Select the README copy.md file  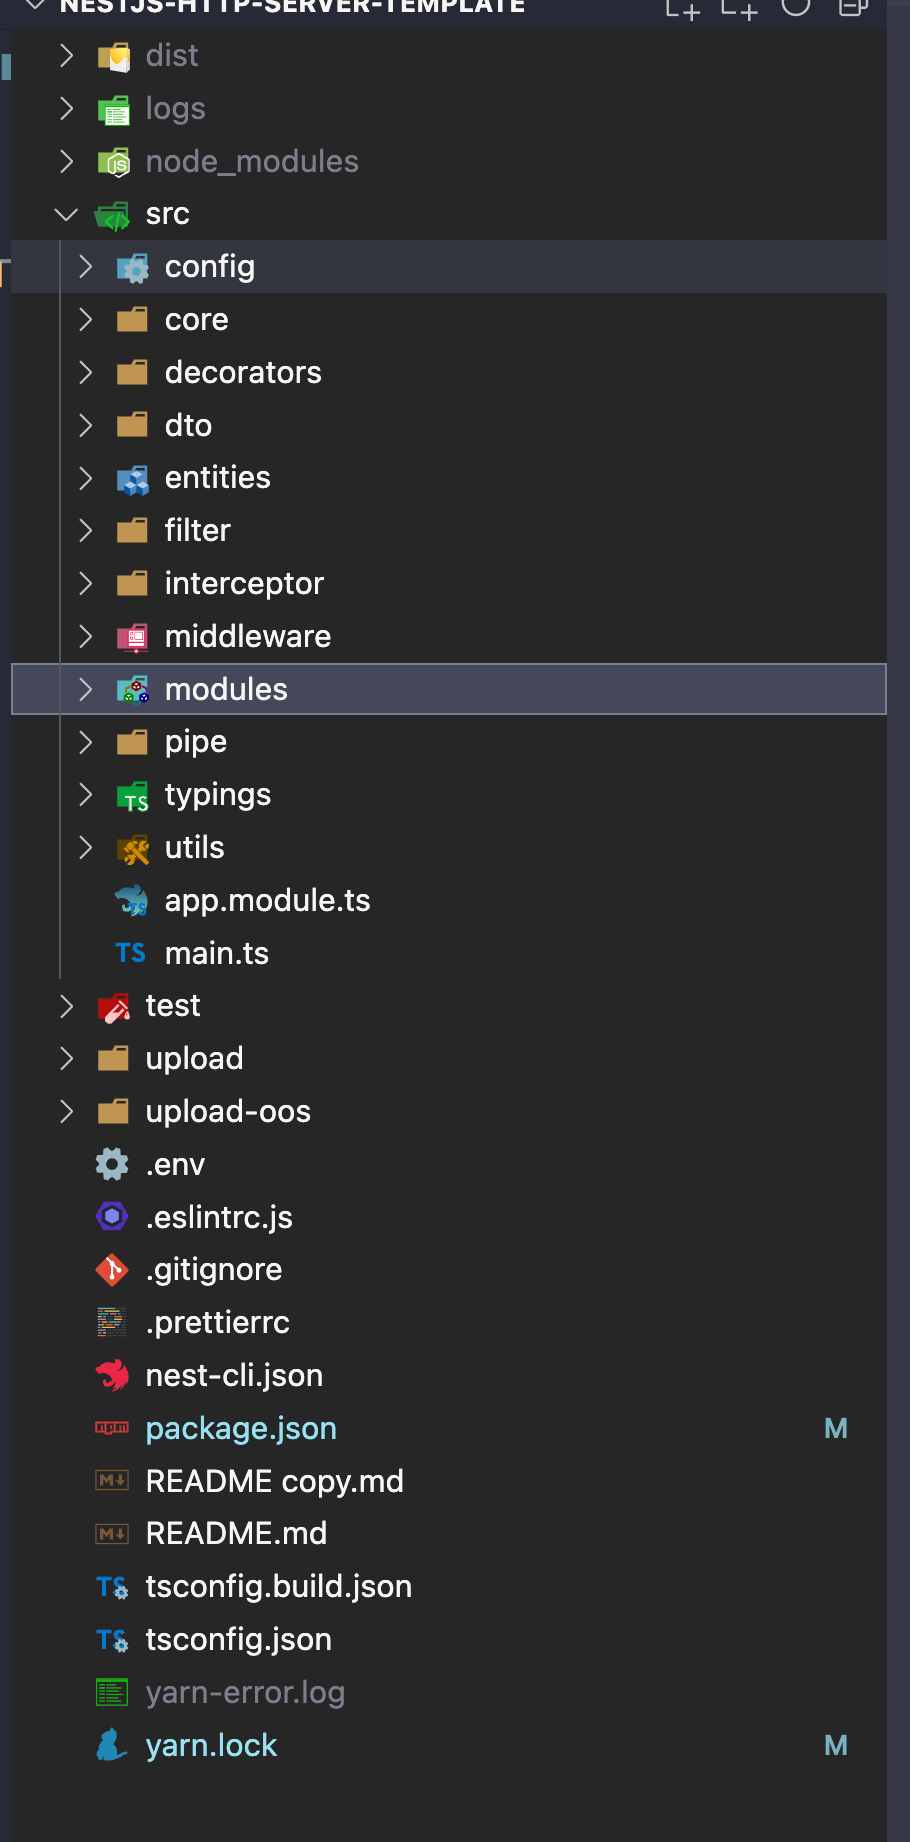click(x=274, y=1481)
